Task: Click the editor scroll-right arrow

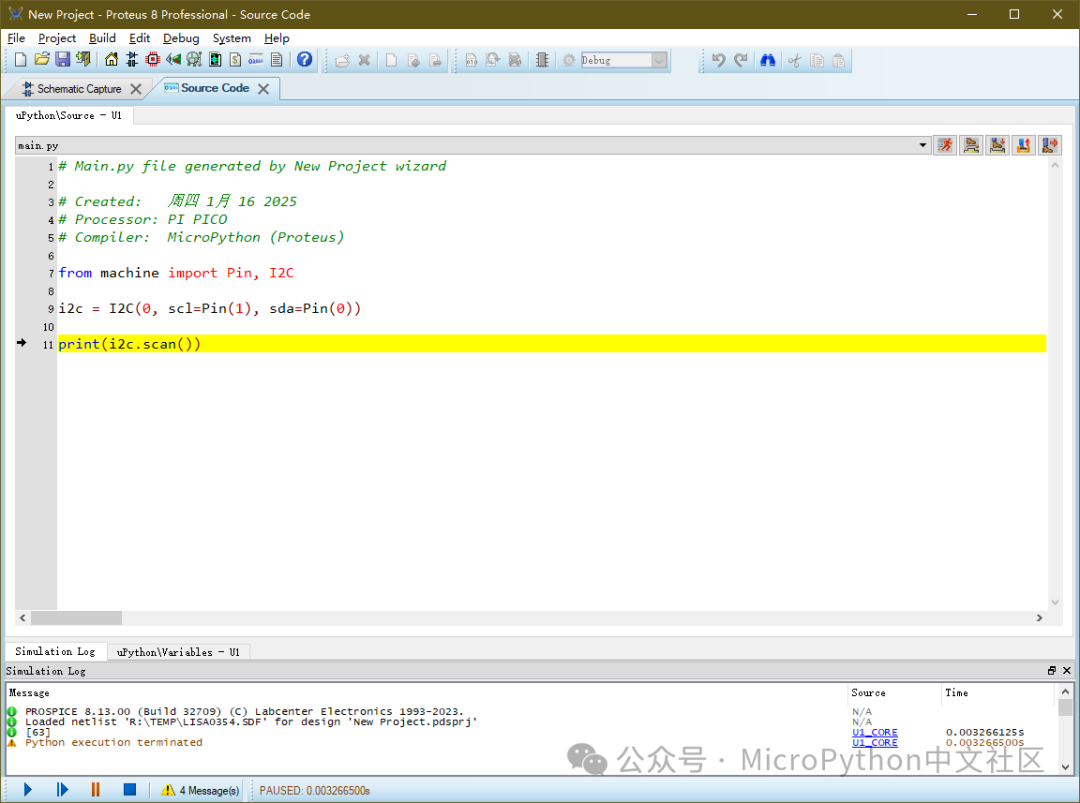Action: (1039, 618)
